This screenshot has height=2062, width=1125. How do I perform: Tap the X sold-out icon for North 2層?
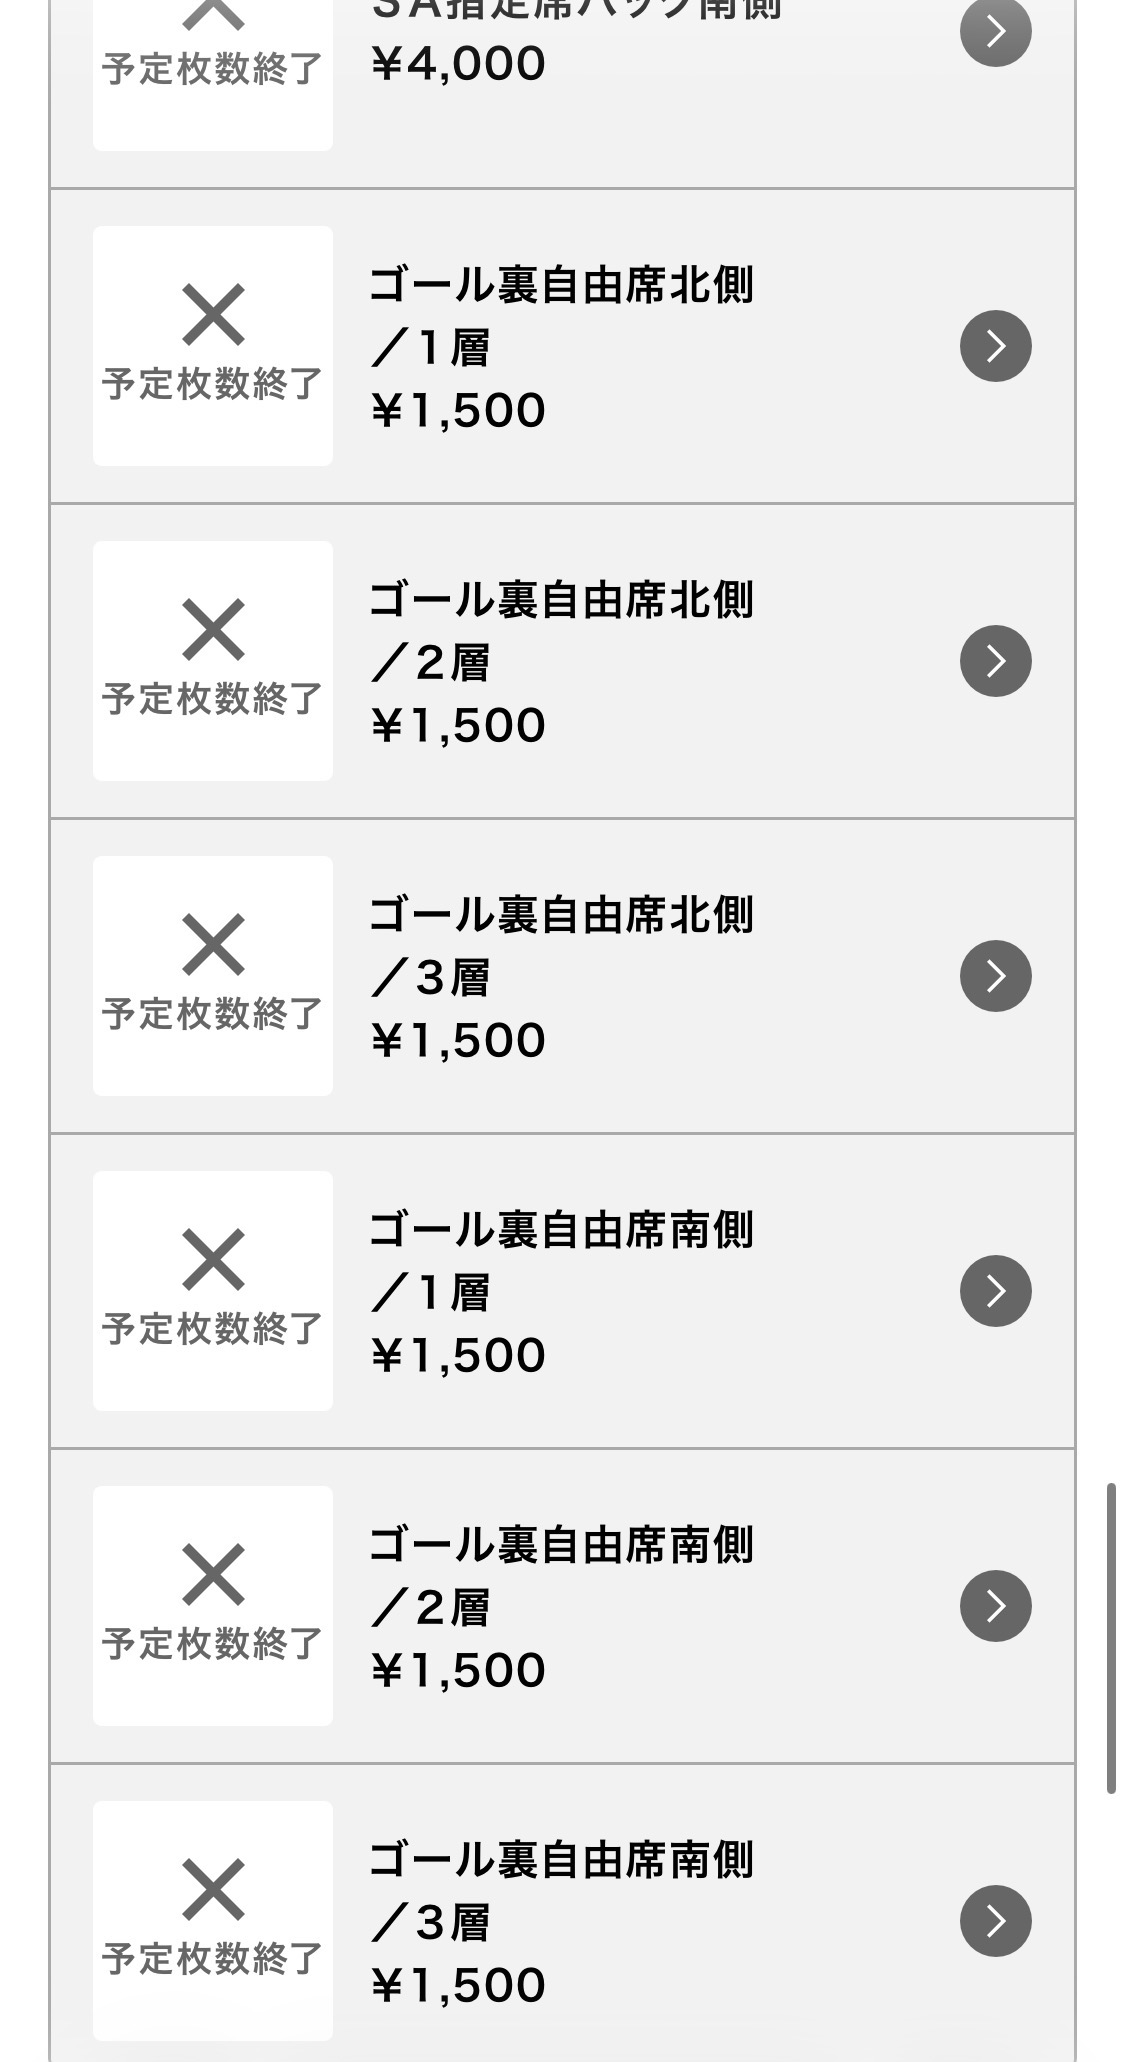[x=213, y=630]
